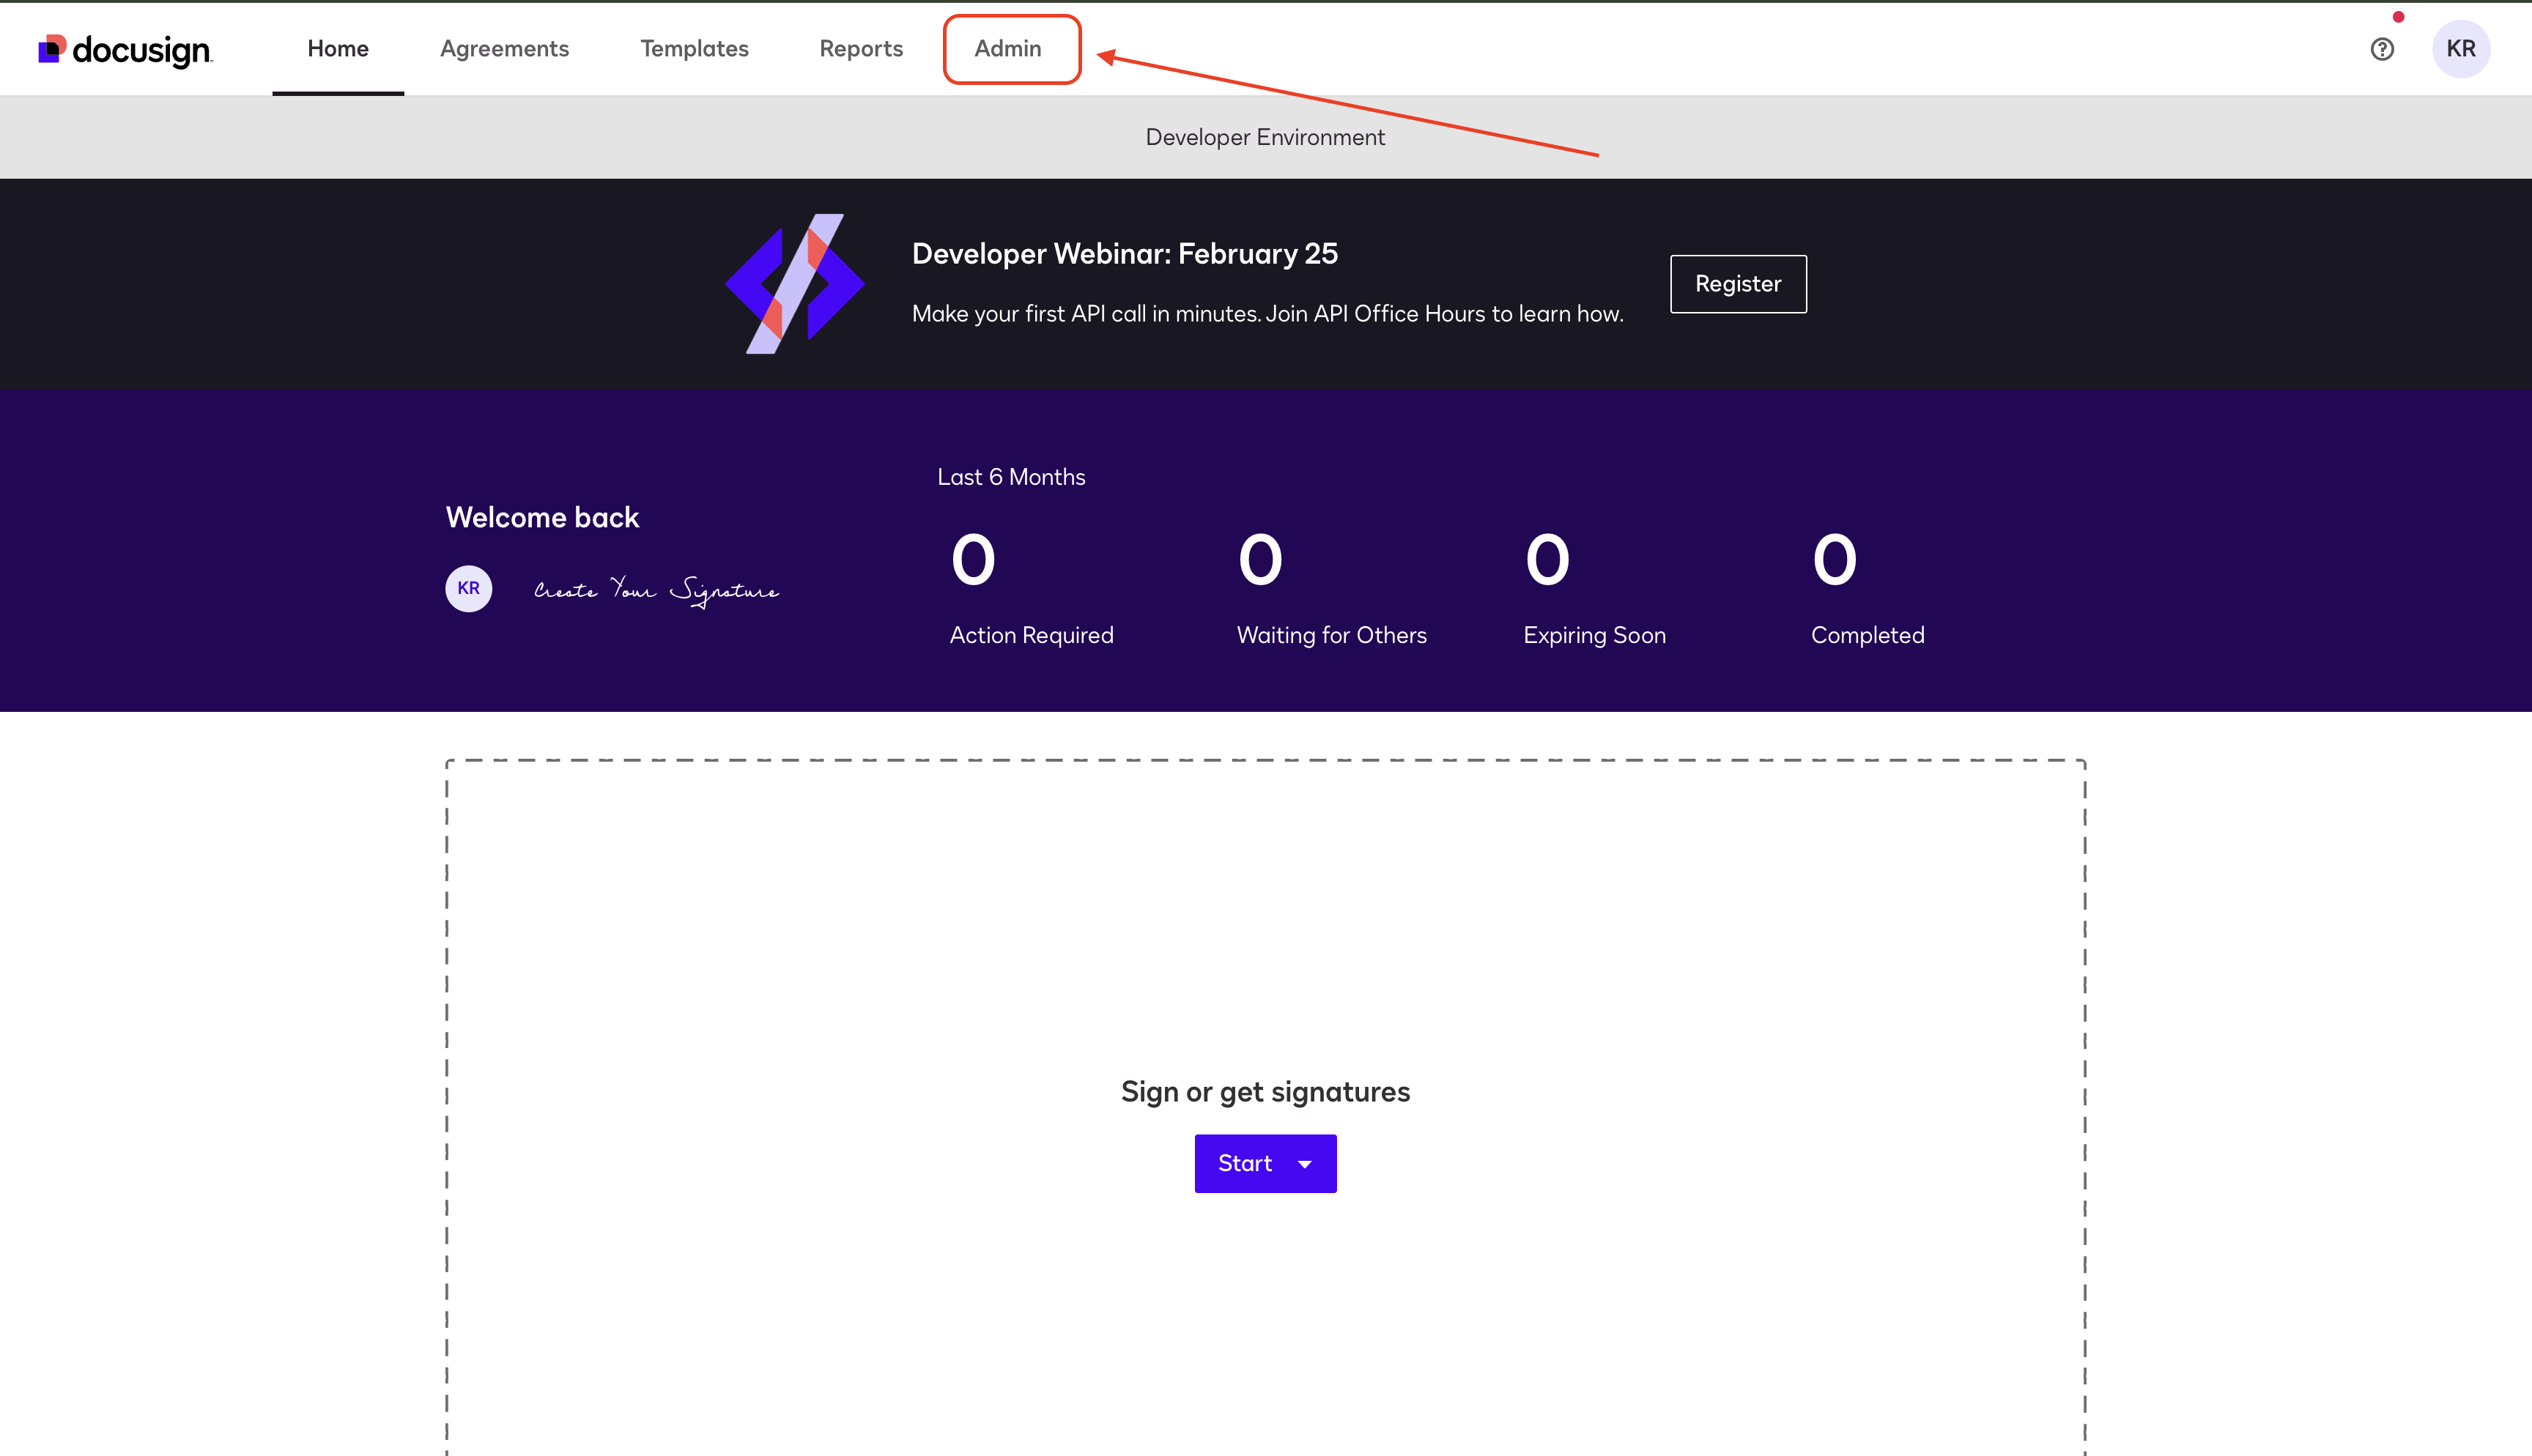Screen dimensions: 2532x1456
Task: Open the help question mark icon
Action: [x=2382, y=49]
